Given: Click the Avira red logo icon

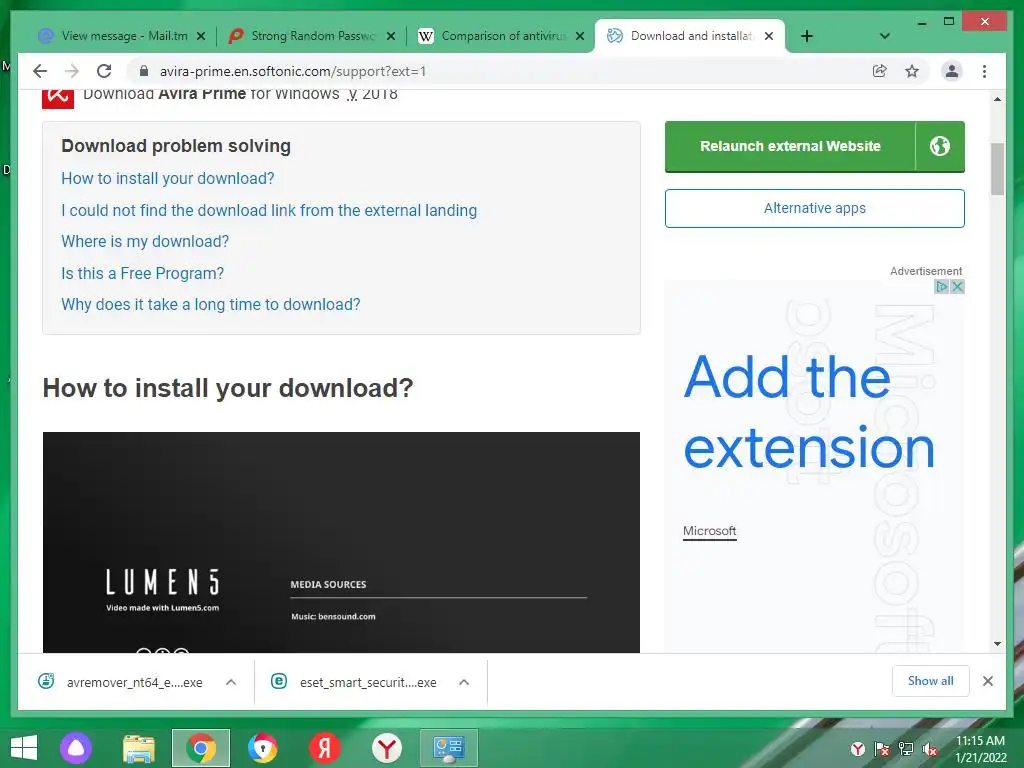Looking at the screenshot, I should tap(57, 98).
